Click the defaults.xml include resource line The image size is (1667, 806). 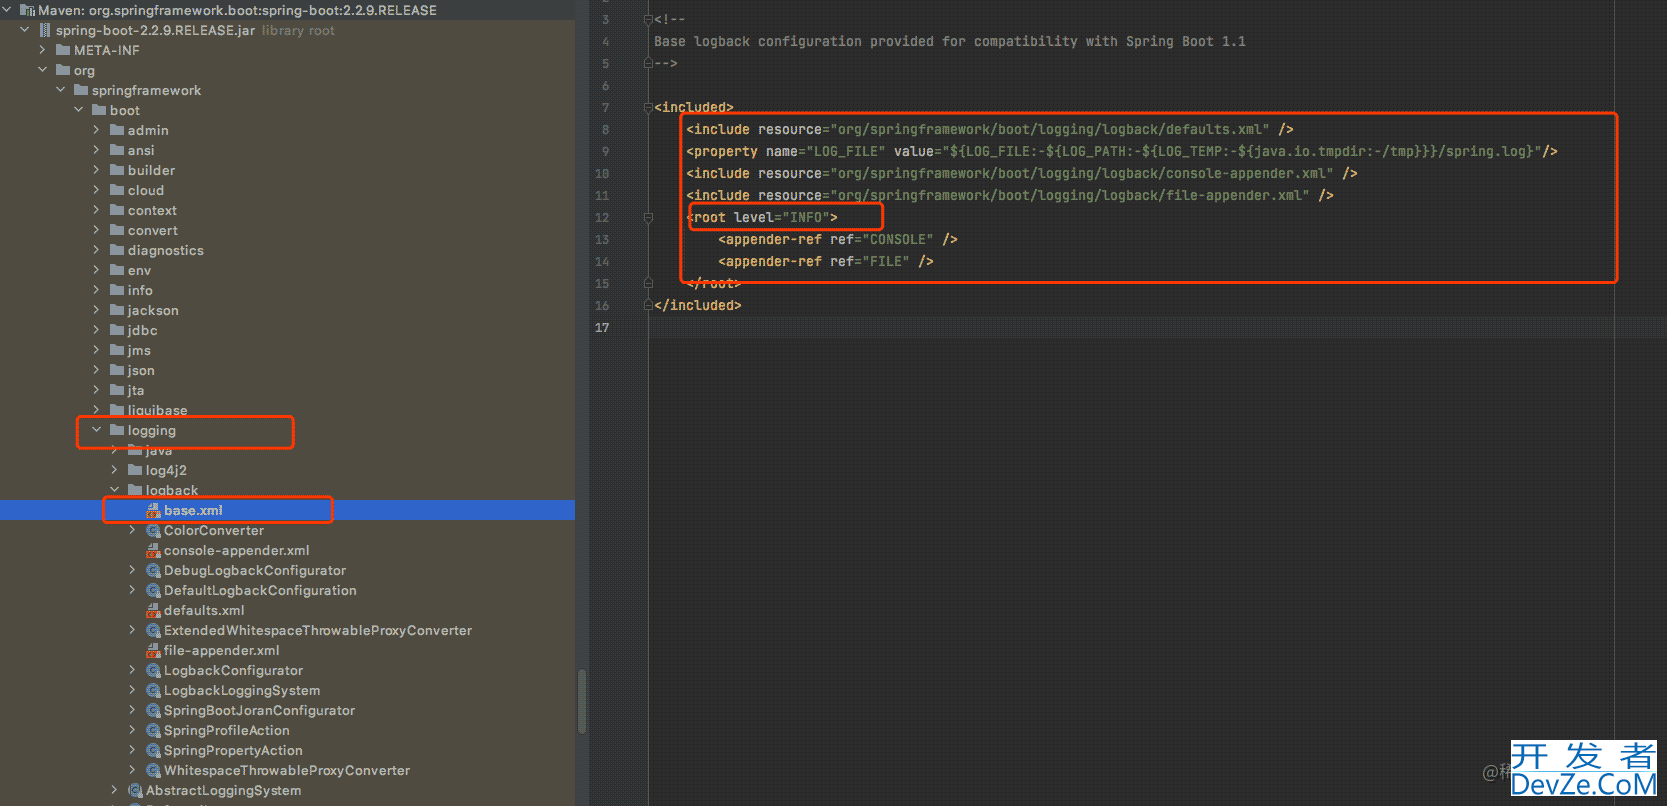coord(990,129)
